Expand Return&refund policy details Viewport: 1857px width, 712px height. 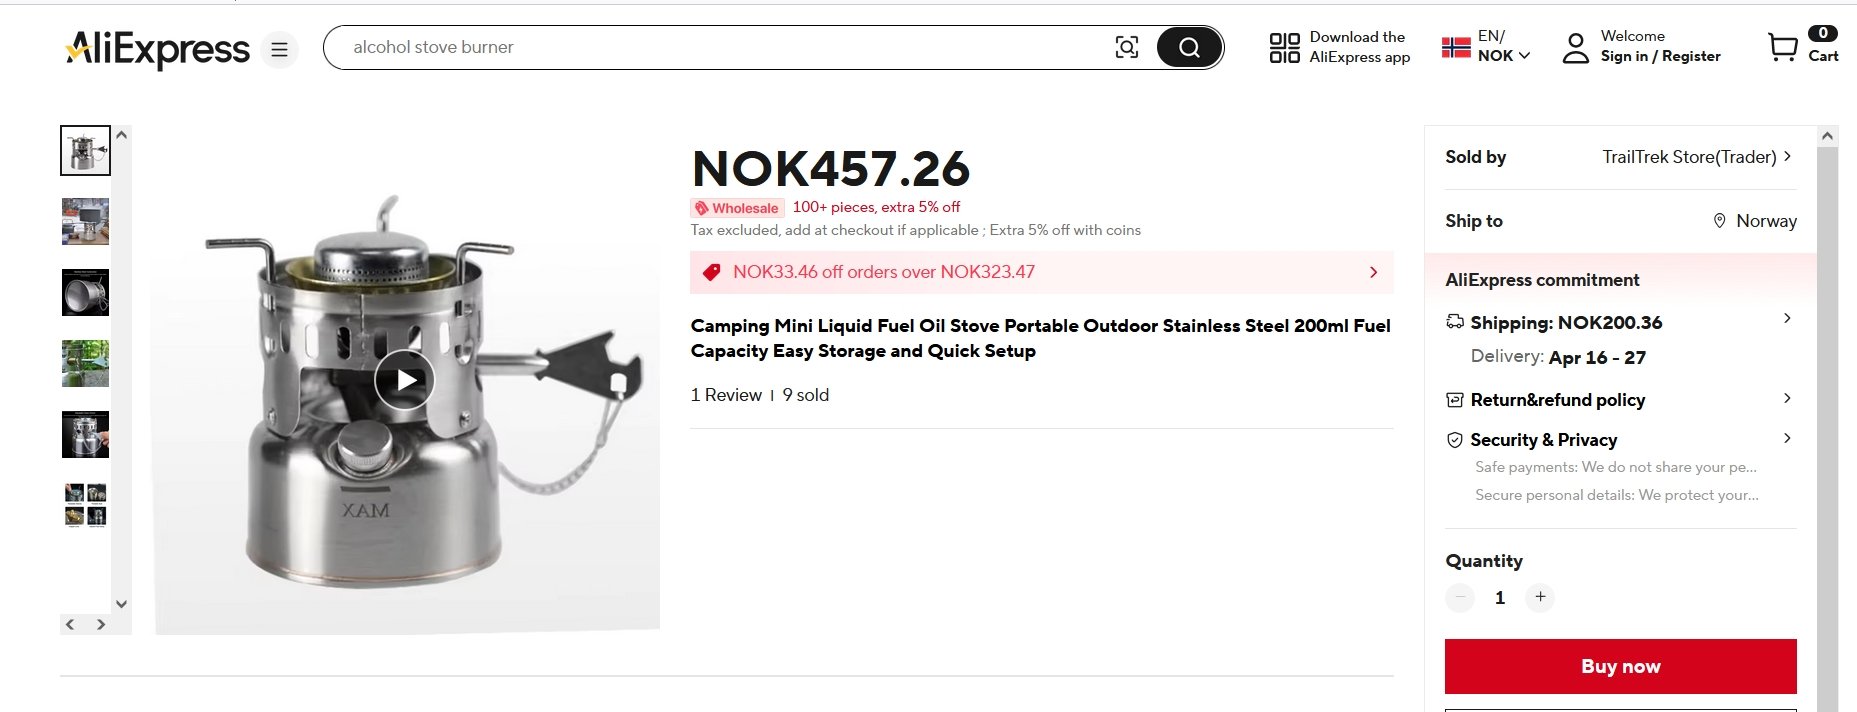tap(1787, 399)
